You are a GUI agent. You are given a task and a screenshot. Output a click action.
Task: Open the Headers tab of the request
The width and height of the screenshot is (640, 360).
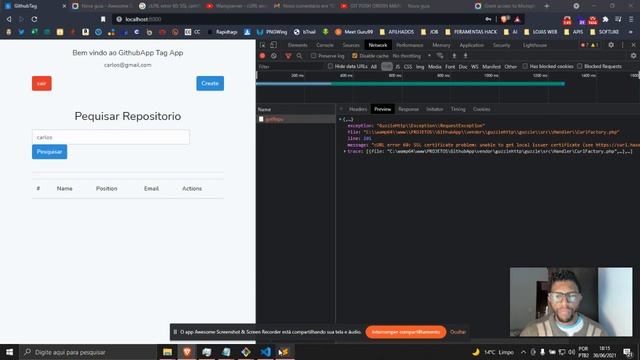[358, 109]
